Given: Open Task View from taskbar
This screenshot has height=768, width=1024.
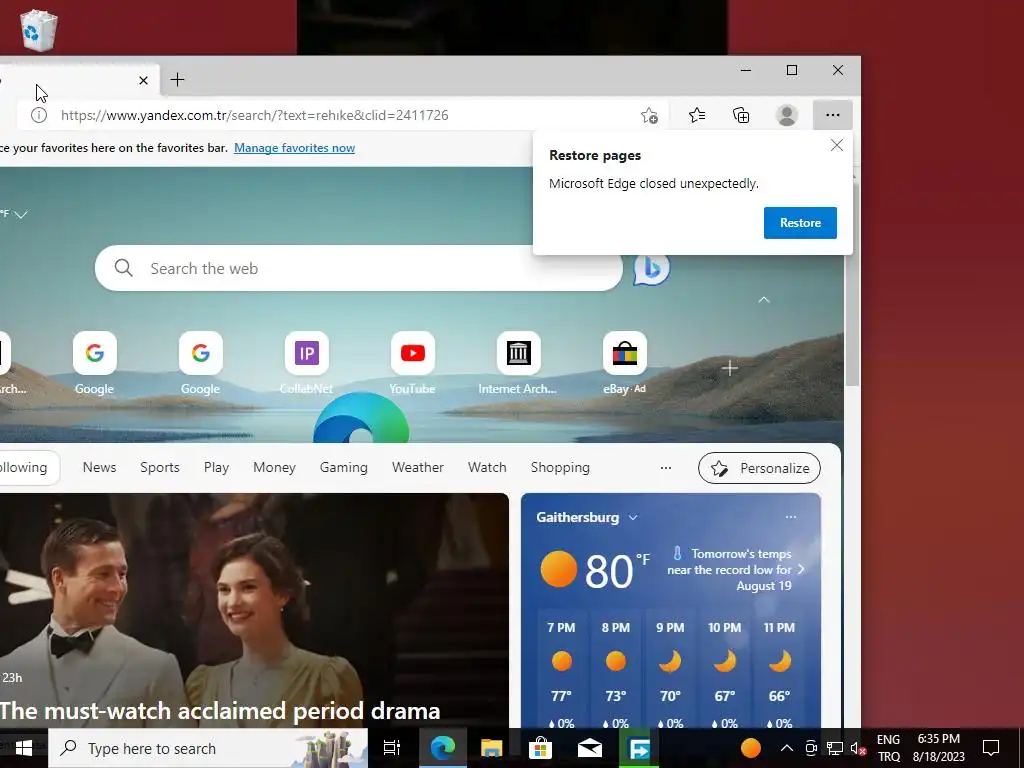Looking at the screenshot, I should (392, 748).
